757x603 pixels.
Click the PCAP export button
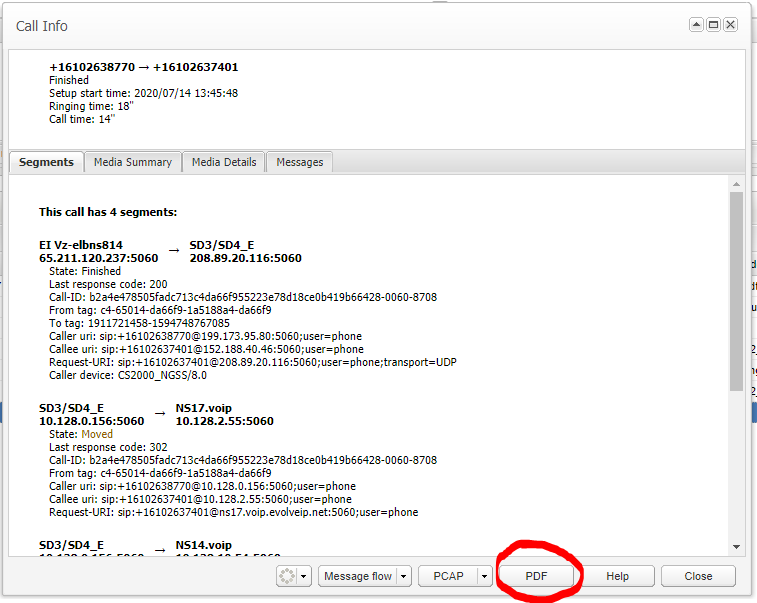point(446,576)
